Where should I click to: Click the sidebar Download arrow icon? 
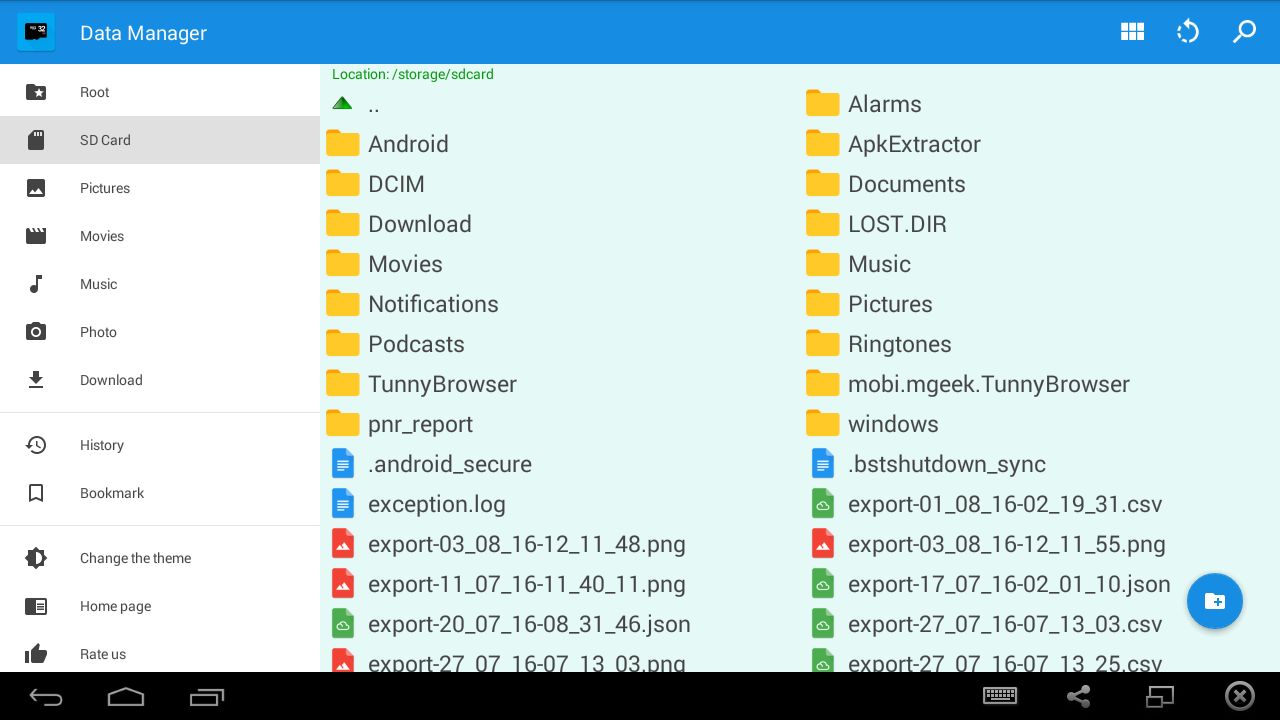click(36, 380)
